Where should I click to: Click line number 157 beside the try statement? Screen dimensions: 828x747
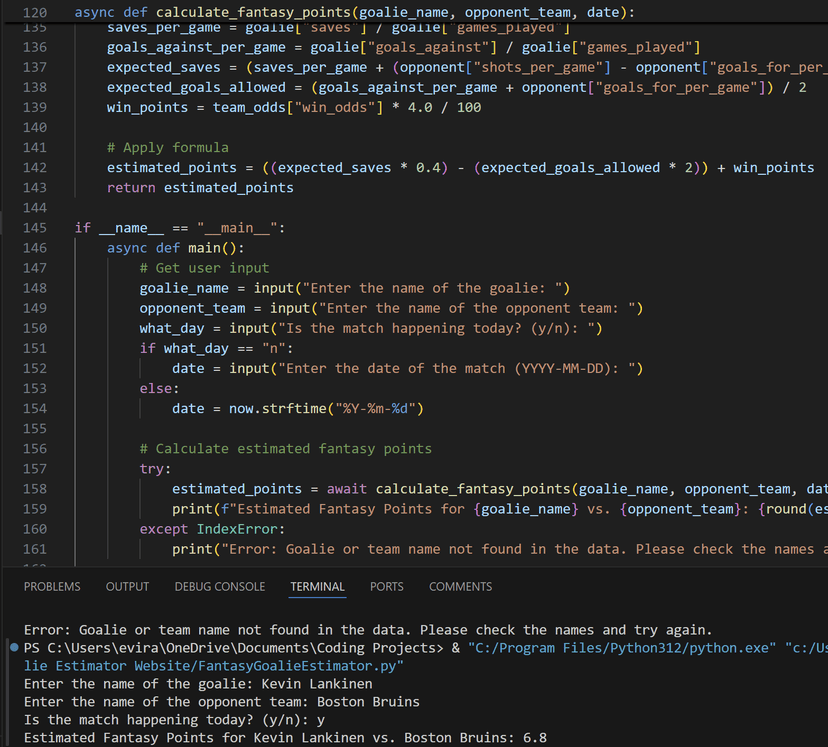pos(34,469)
